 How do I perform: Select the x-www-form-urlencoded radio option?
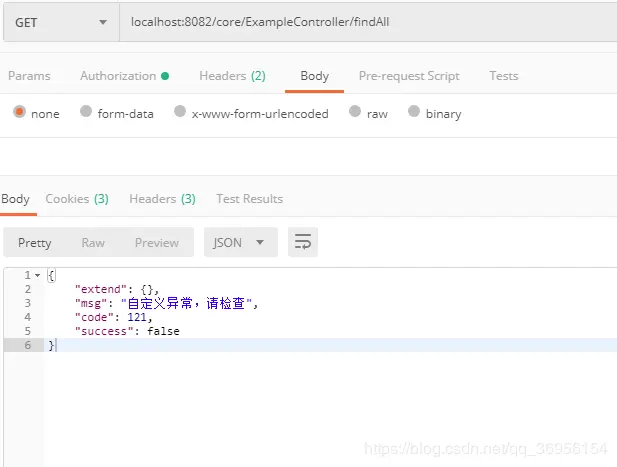point(180,111)
